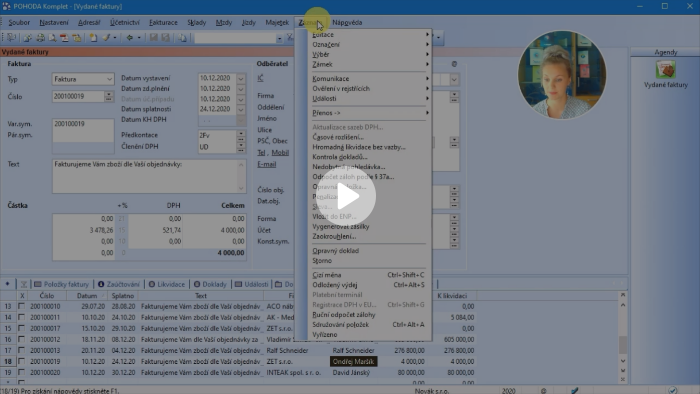
Task: Open print preview magnifier icon
Action: (x=52, y=38)
